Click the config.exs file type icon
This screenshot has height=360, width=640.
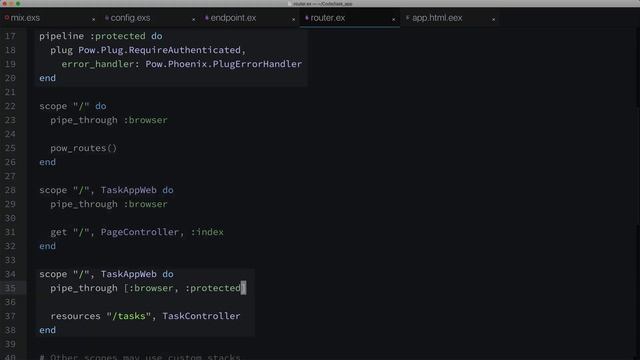(107, 18)
